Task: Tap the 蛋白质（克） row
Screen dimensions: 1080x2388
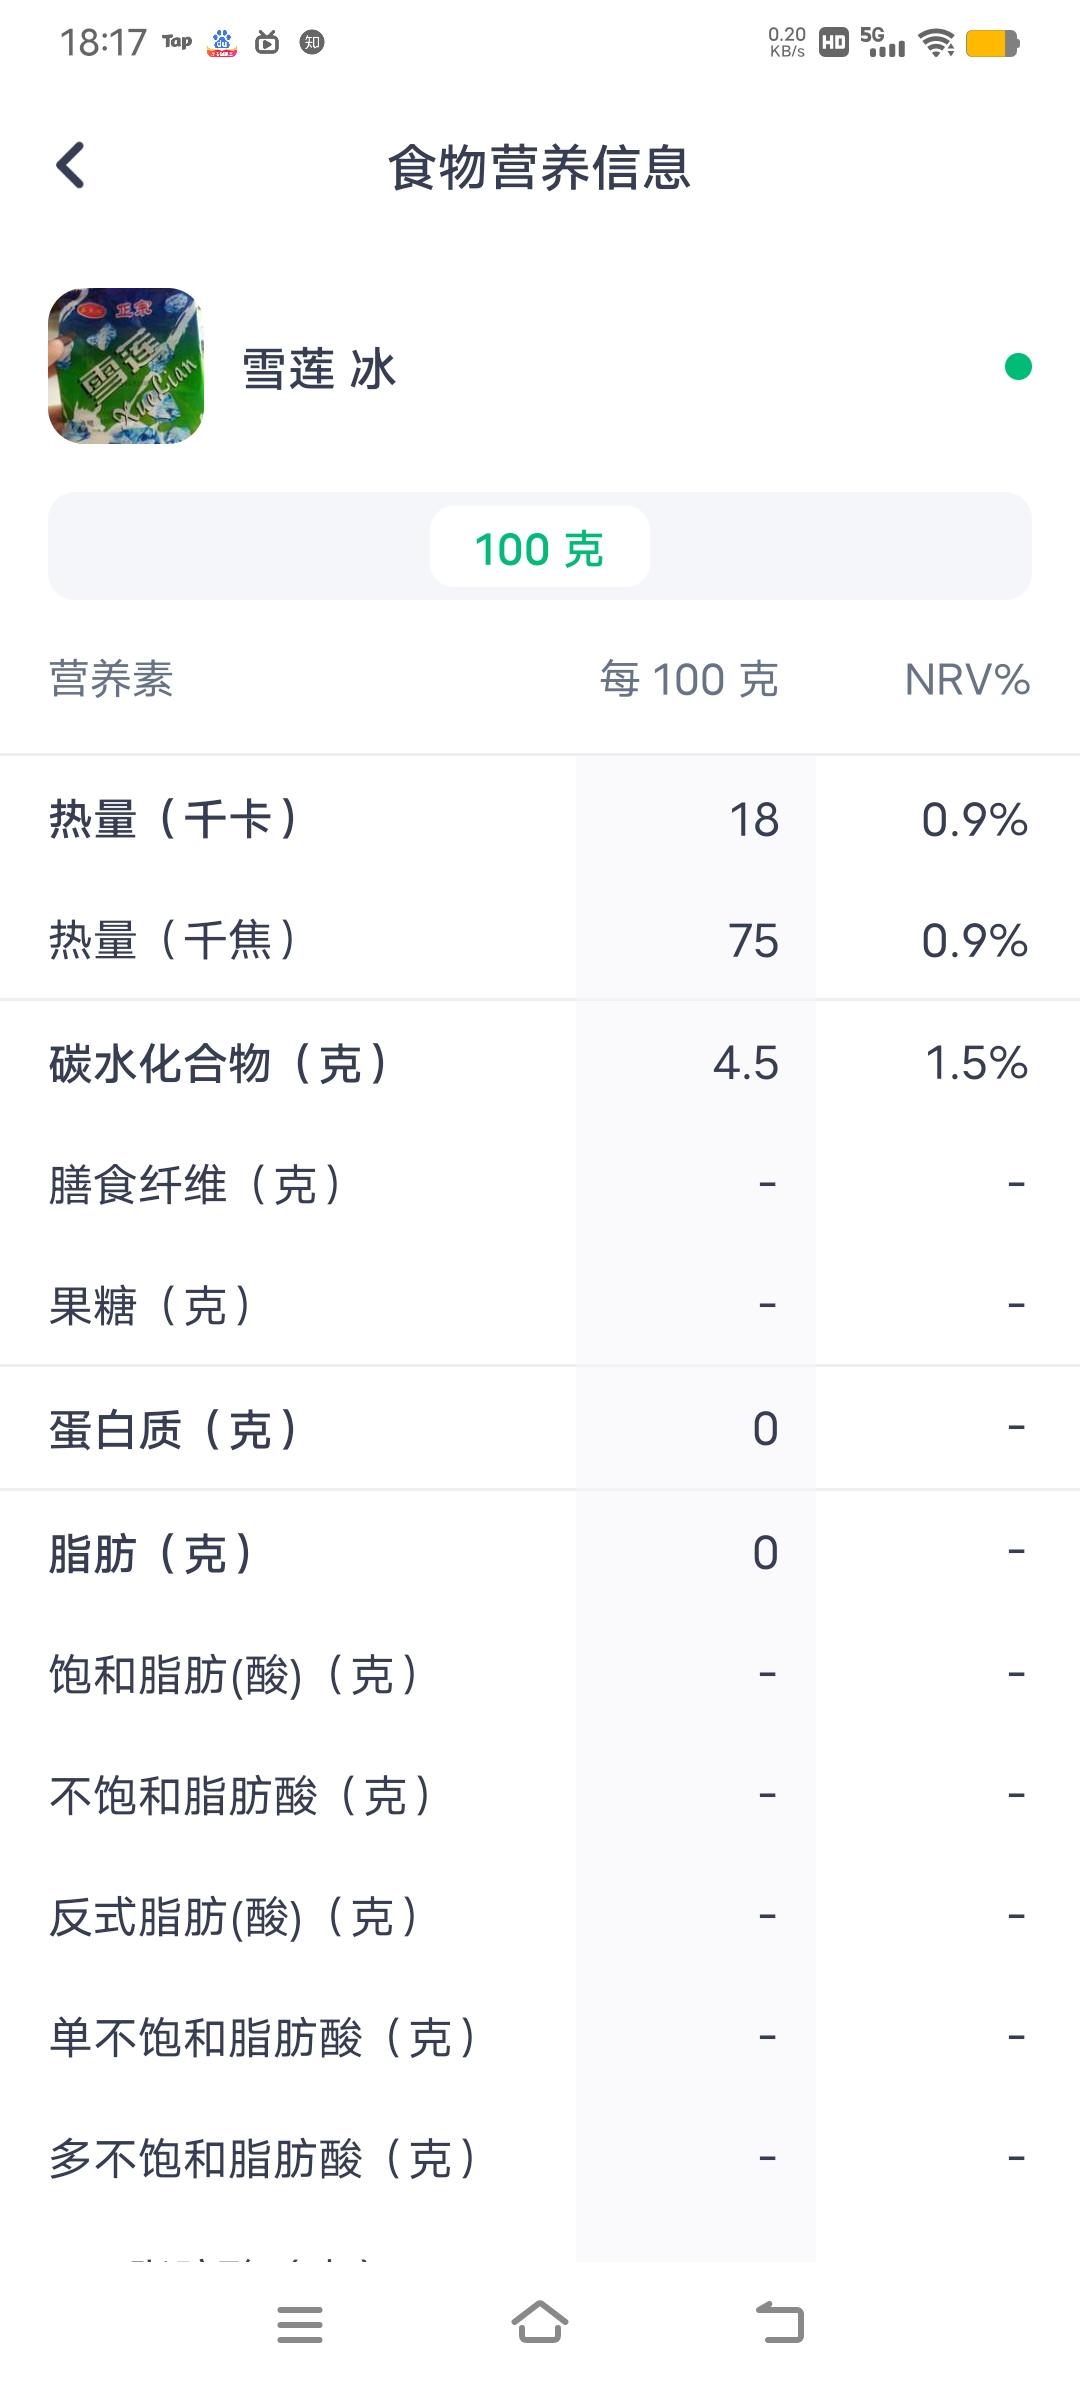Action: [x=540, y=1429]
